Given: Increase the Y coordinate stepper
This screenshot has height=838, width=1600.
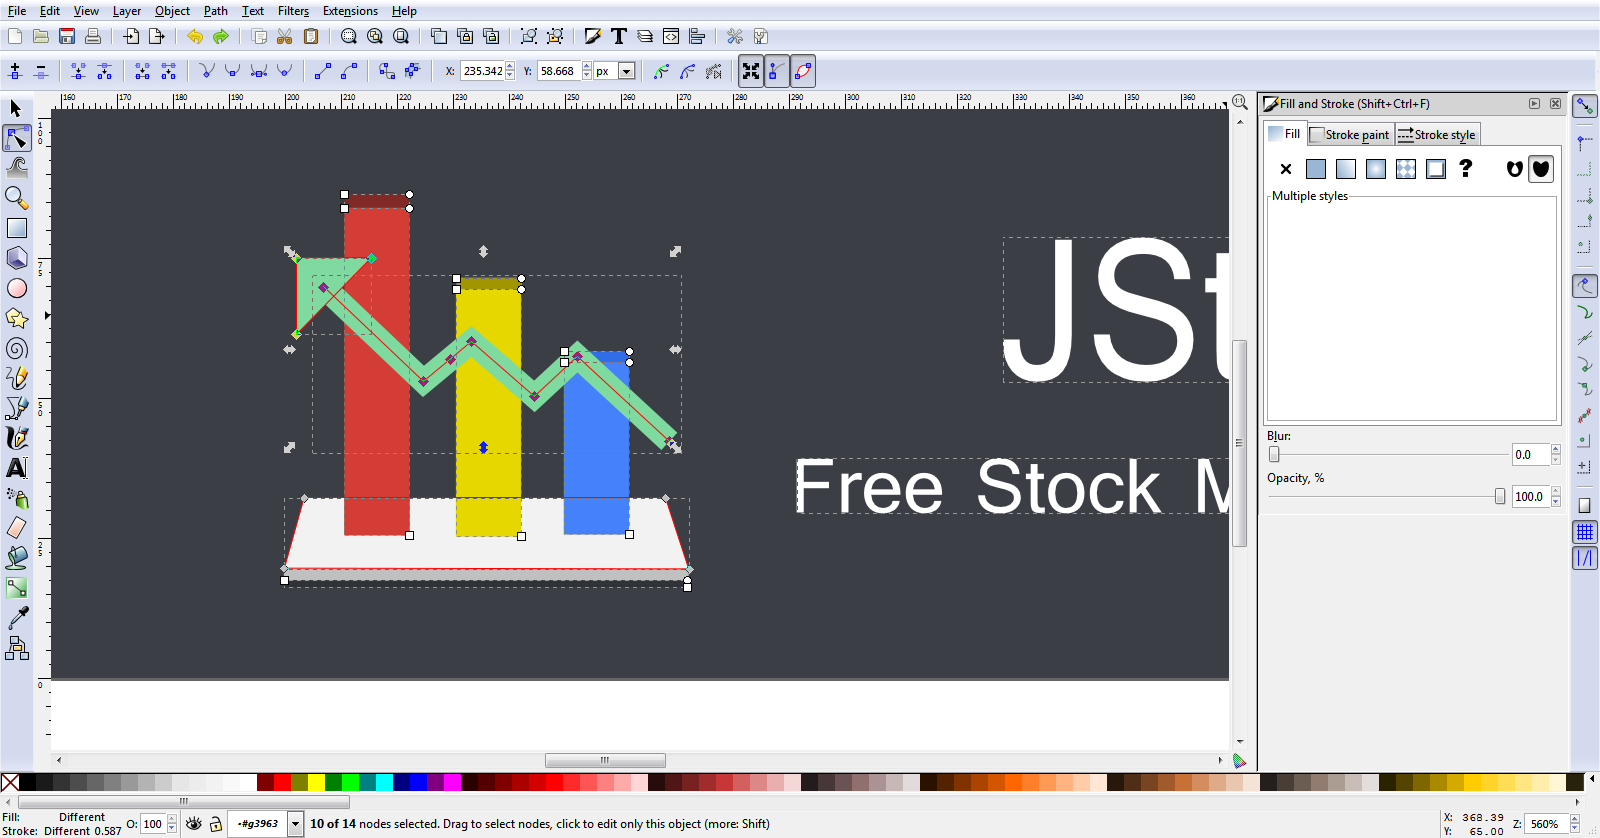Looking at the screenshot, I should tap(586, 67).
